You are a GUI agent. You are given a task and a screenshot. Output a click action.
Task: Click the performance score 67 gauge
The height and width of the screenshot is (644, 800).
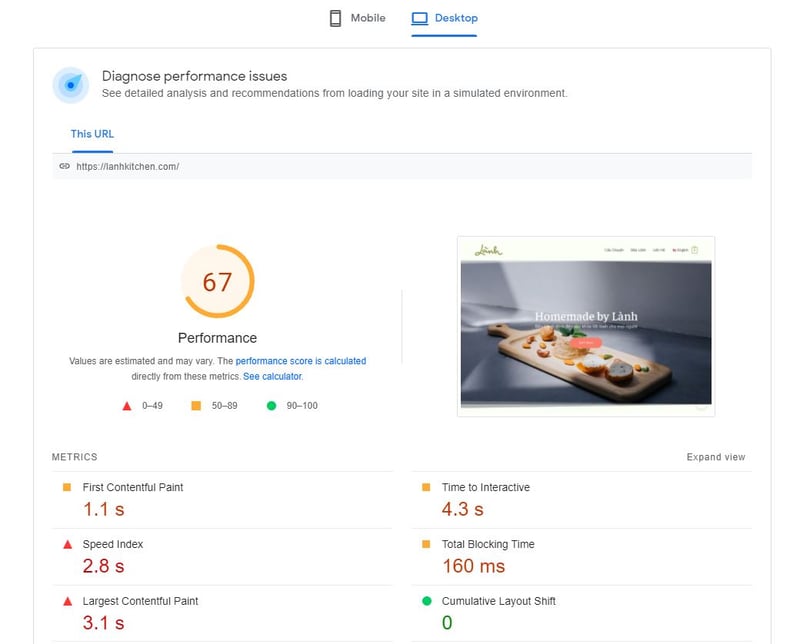pos(217,282)
